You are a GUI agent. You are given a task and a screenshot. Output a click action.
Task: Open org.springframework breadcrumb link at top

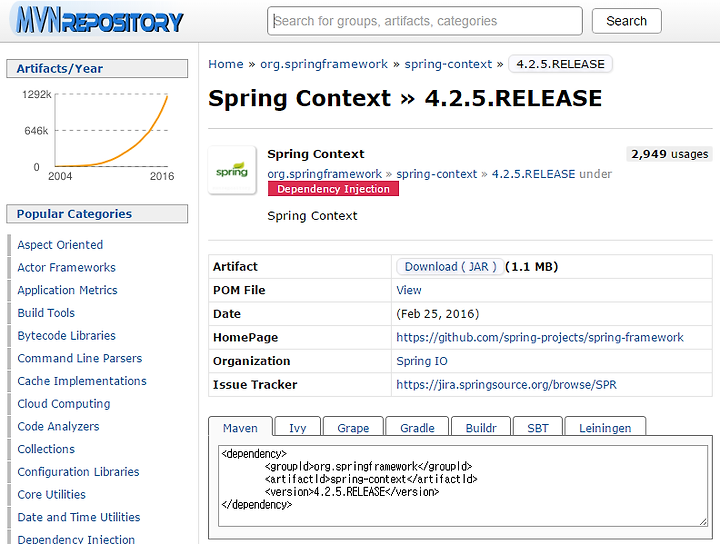click(x=324, y=64)
